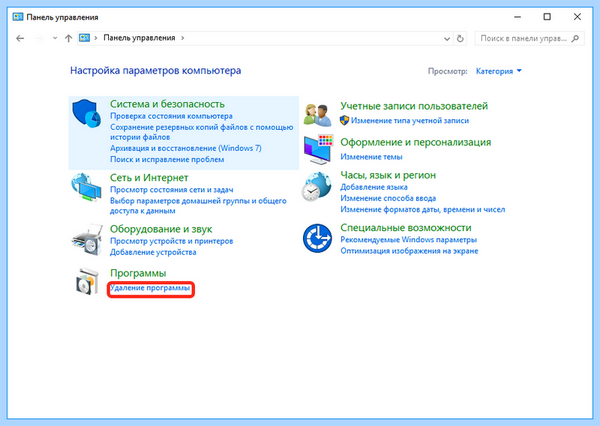Viewport: 600px width, 426px height.
Task: Open the Clock, Language and Region globe icon
Action: [x=316, y=186]
